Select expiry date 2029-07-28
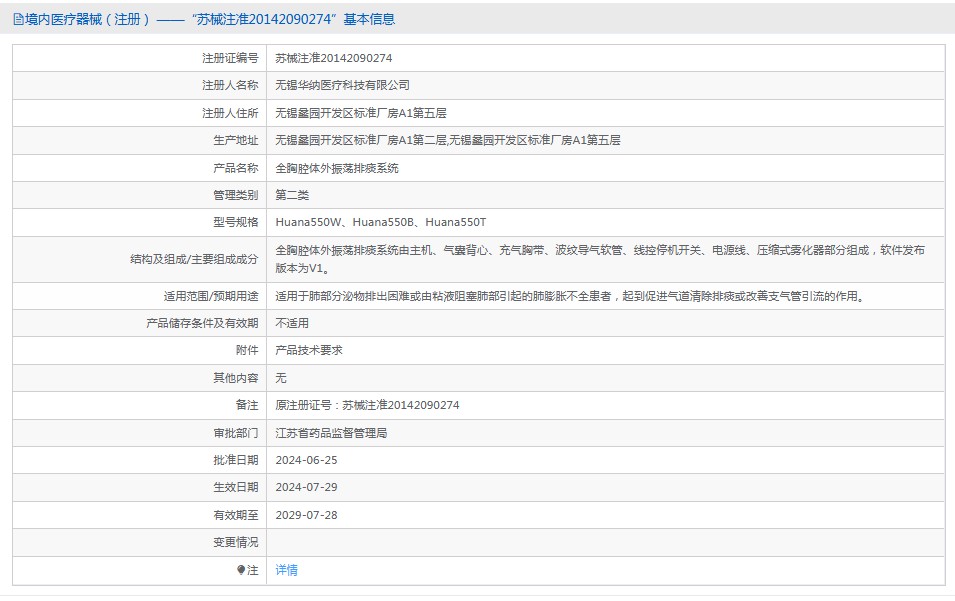Screen dimensions: 955x601 pos(306,515)
